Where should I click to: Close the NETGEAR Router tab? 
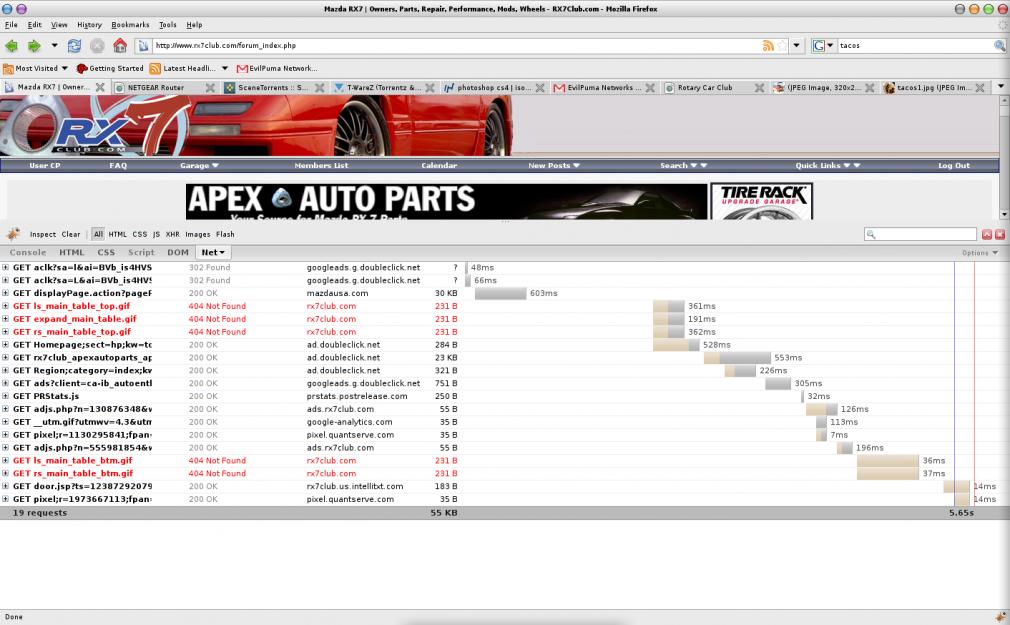[x=210, y=88]
